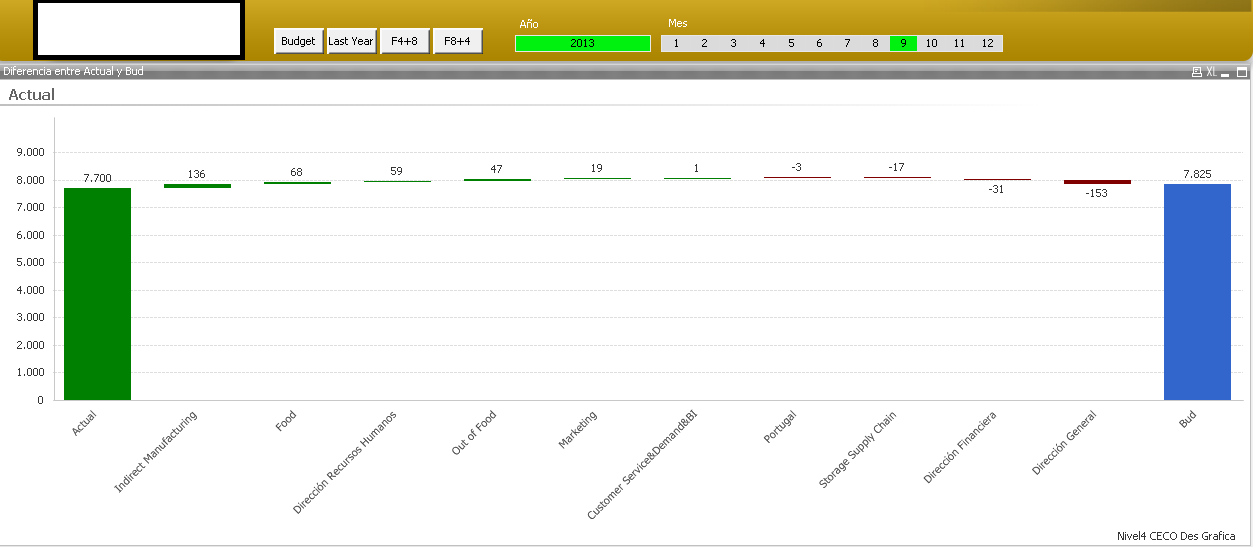Pick month 6 in Mes selector
1253x547 pixels.
click(819, 43)
